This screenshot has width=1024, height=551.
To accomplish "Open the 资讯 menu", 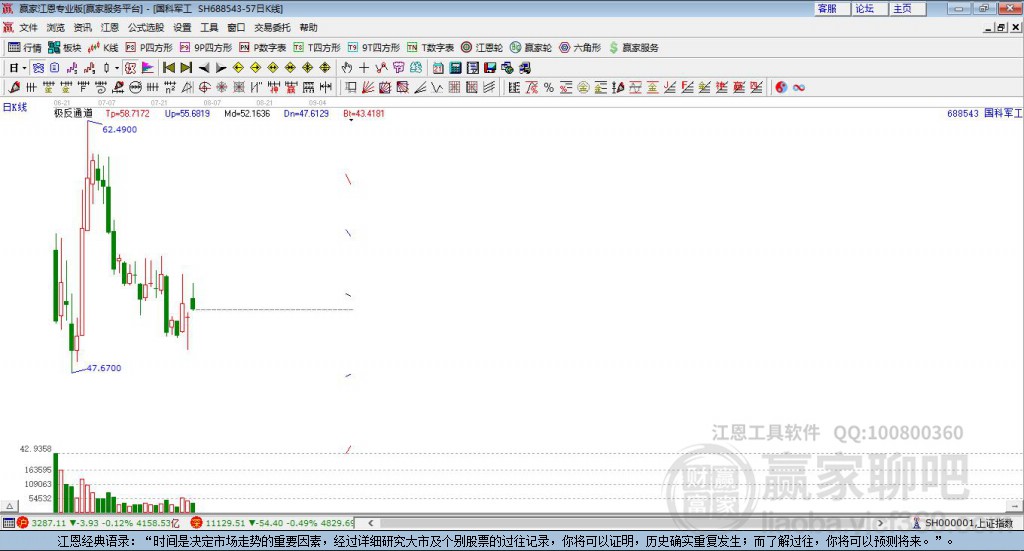I will tap(82, 27).
